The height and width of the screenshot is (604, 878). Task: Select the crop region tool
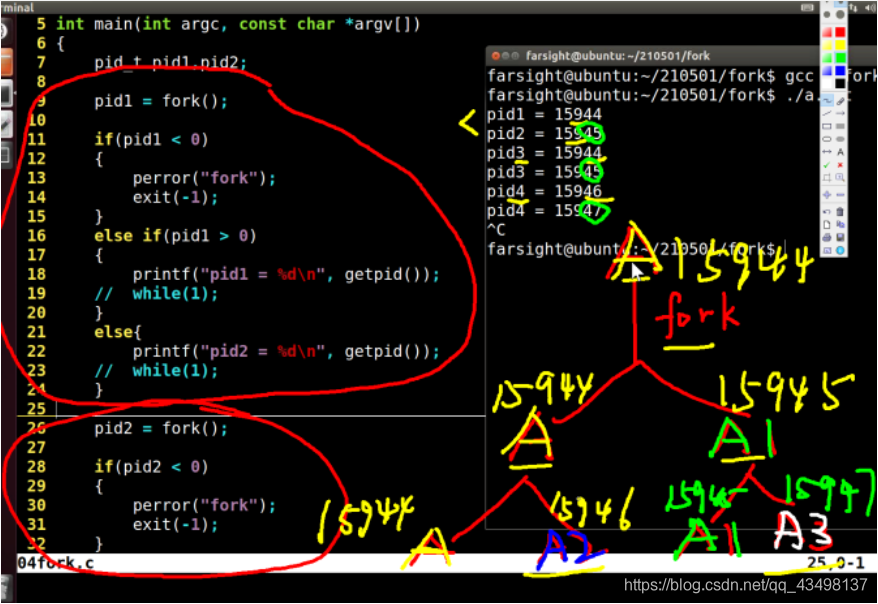point(827,177)
